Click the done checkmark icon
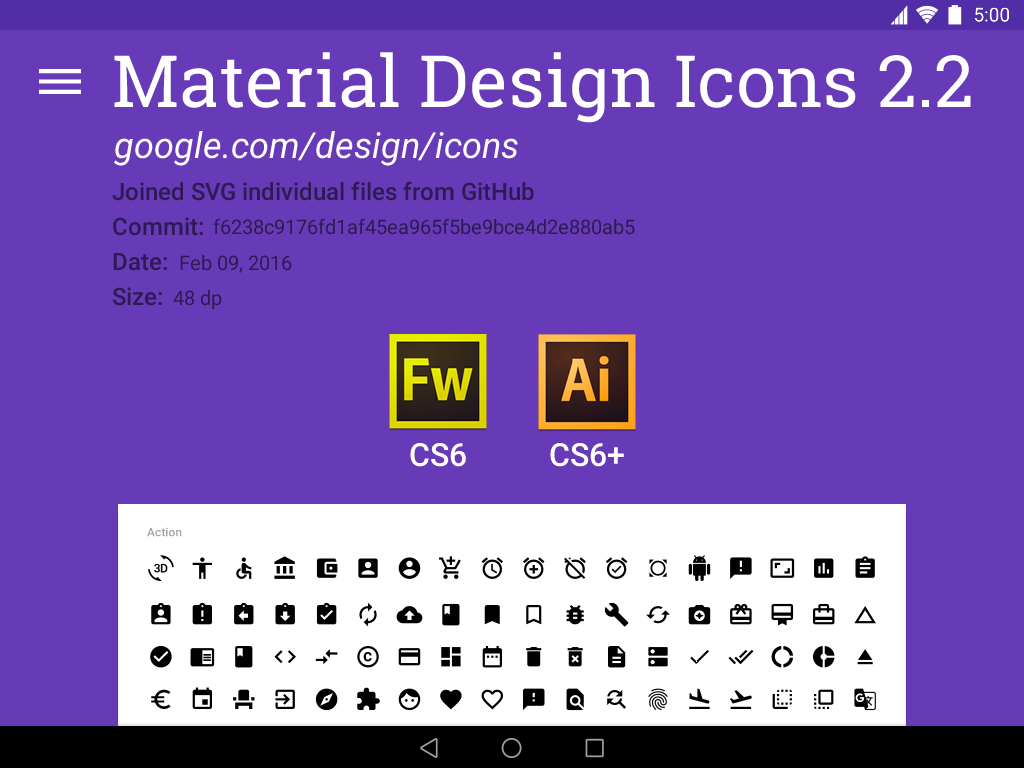The width and height of the screenshot is (1024, 768). pyautogui.click(x=698, y=657)
